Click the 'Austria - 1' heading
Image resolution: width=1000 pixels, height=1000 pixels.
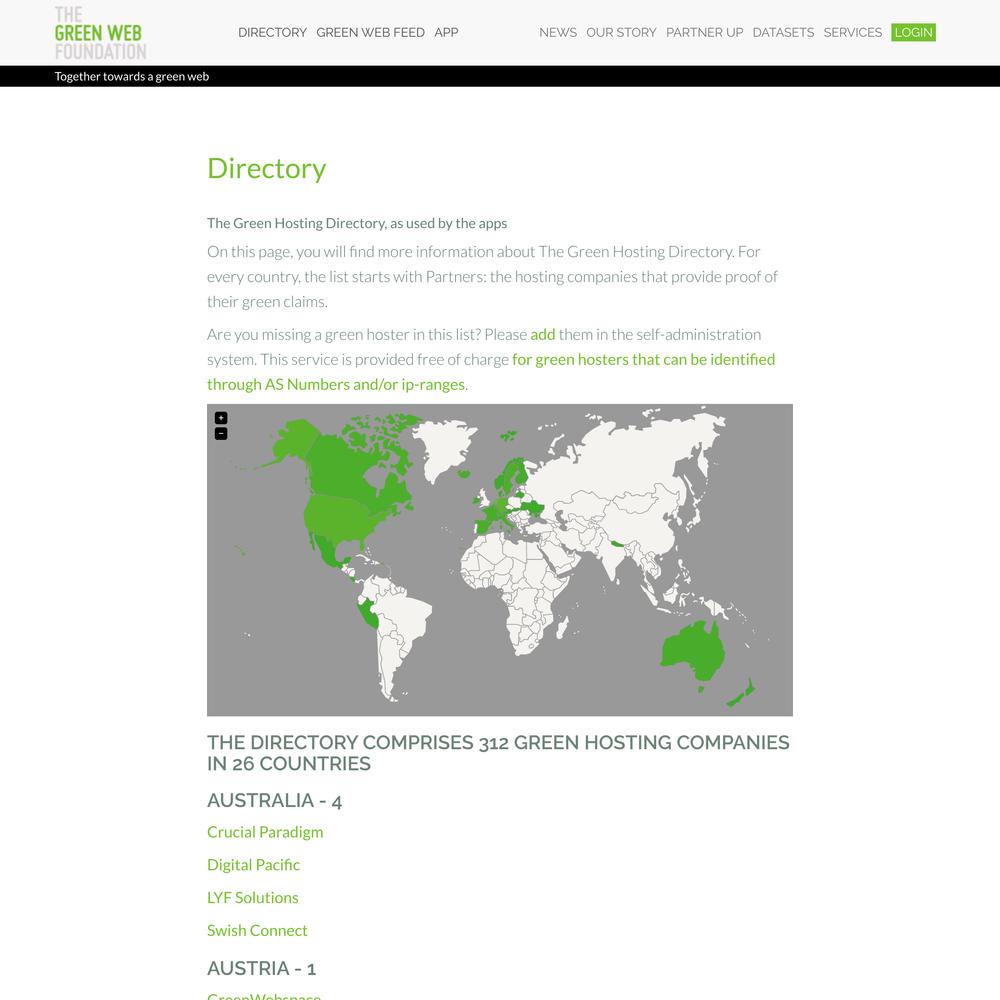tap(261, 968)
